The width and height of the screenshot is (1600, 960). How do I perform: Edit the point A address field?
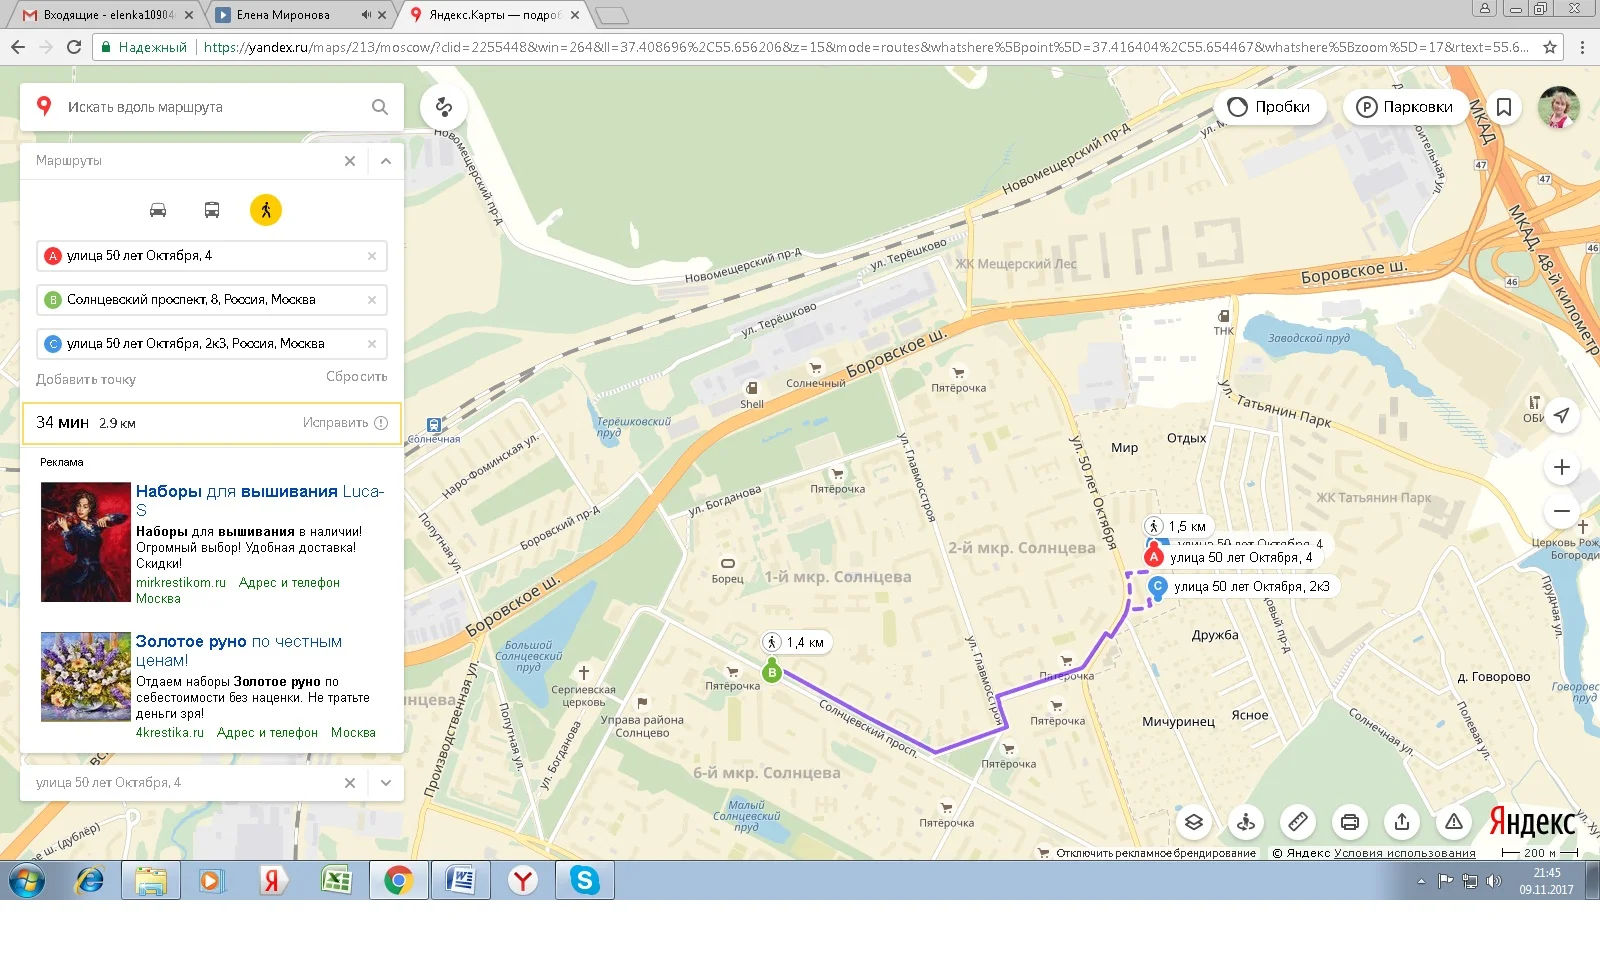tap(212, 256)
